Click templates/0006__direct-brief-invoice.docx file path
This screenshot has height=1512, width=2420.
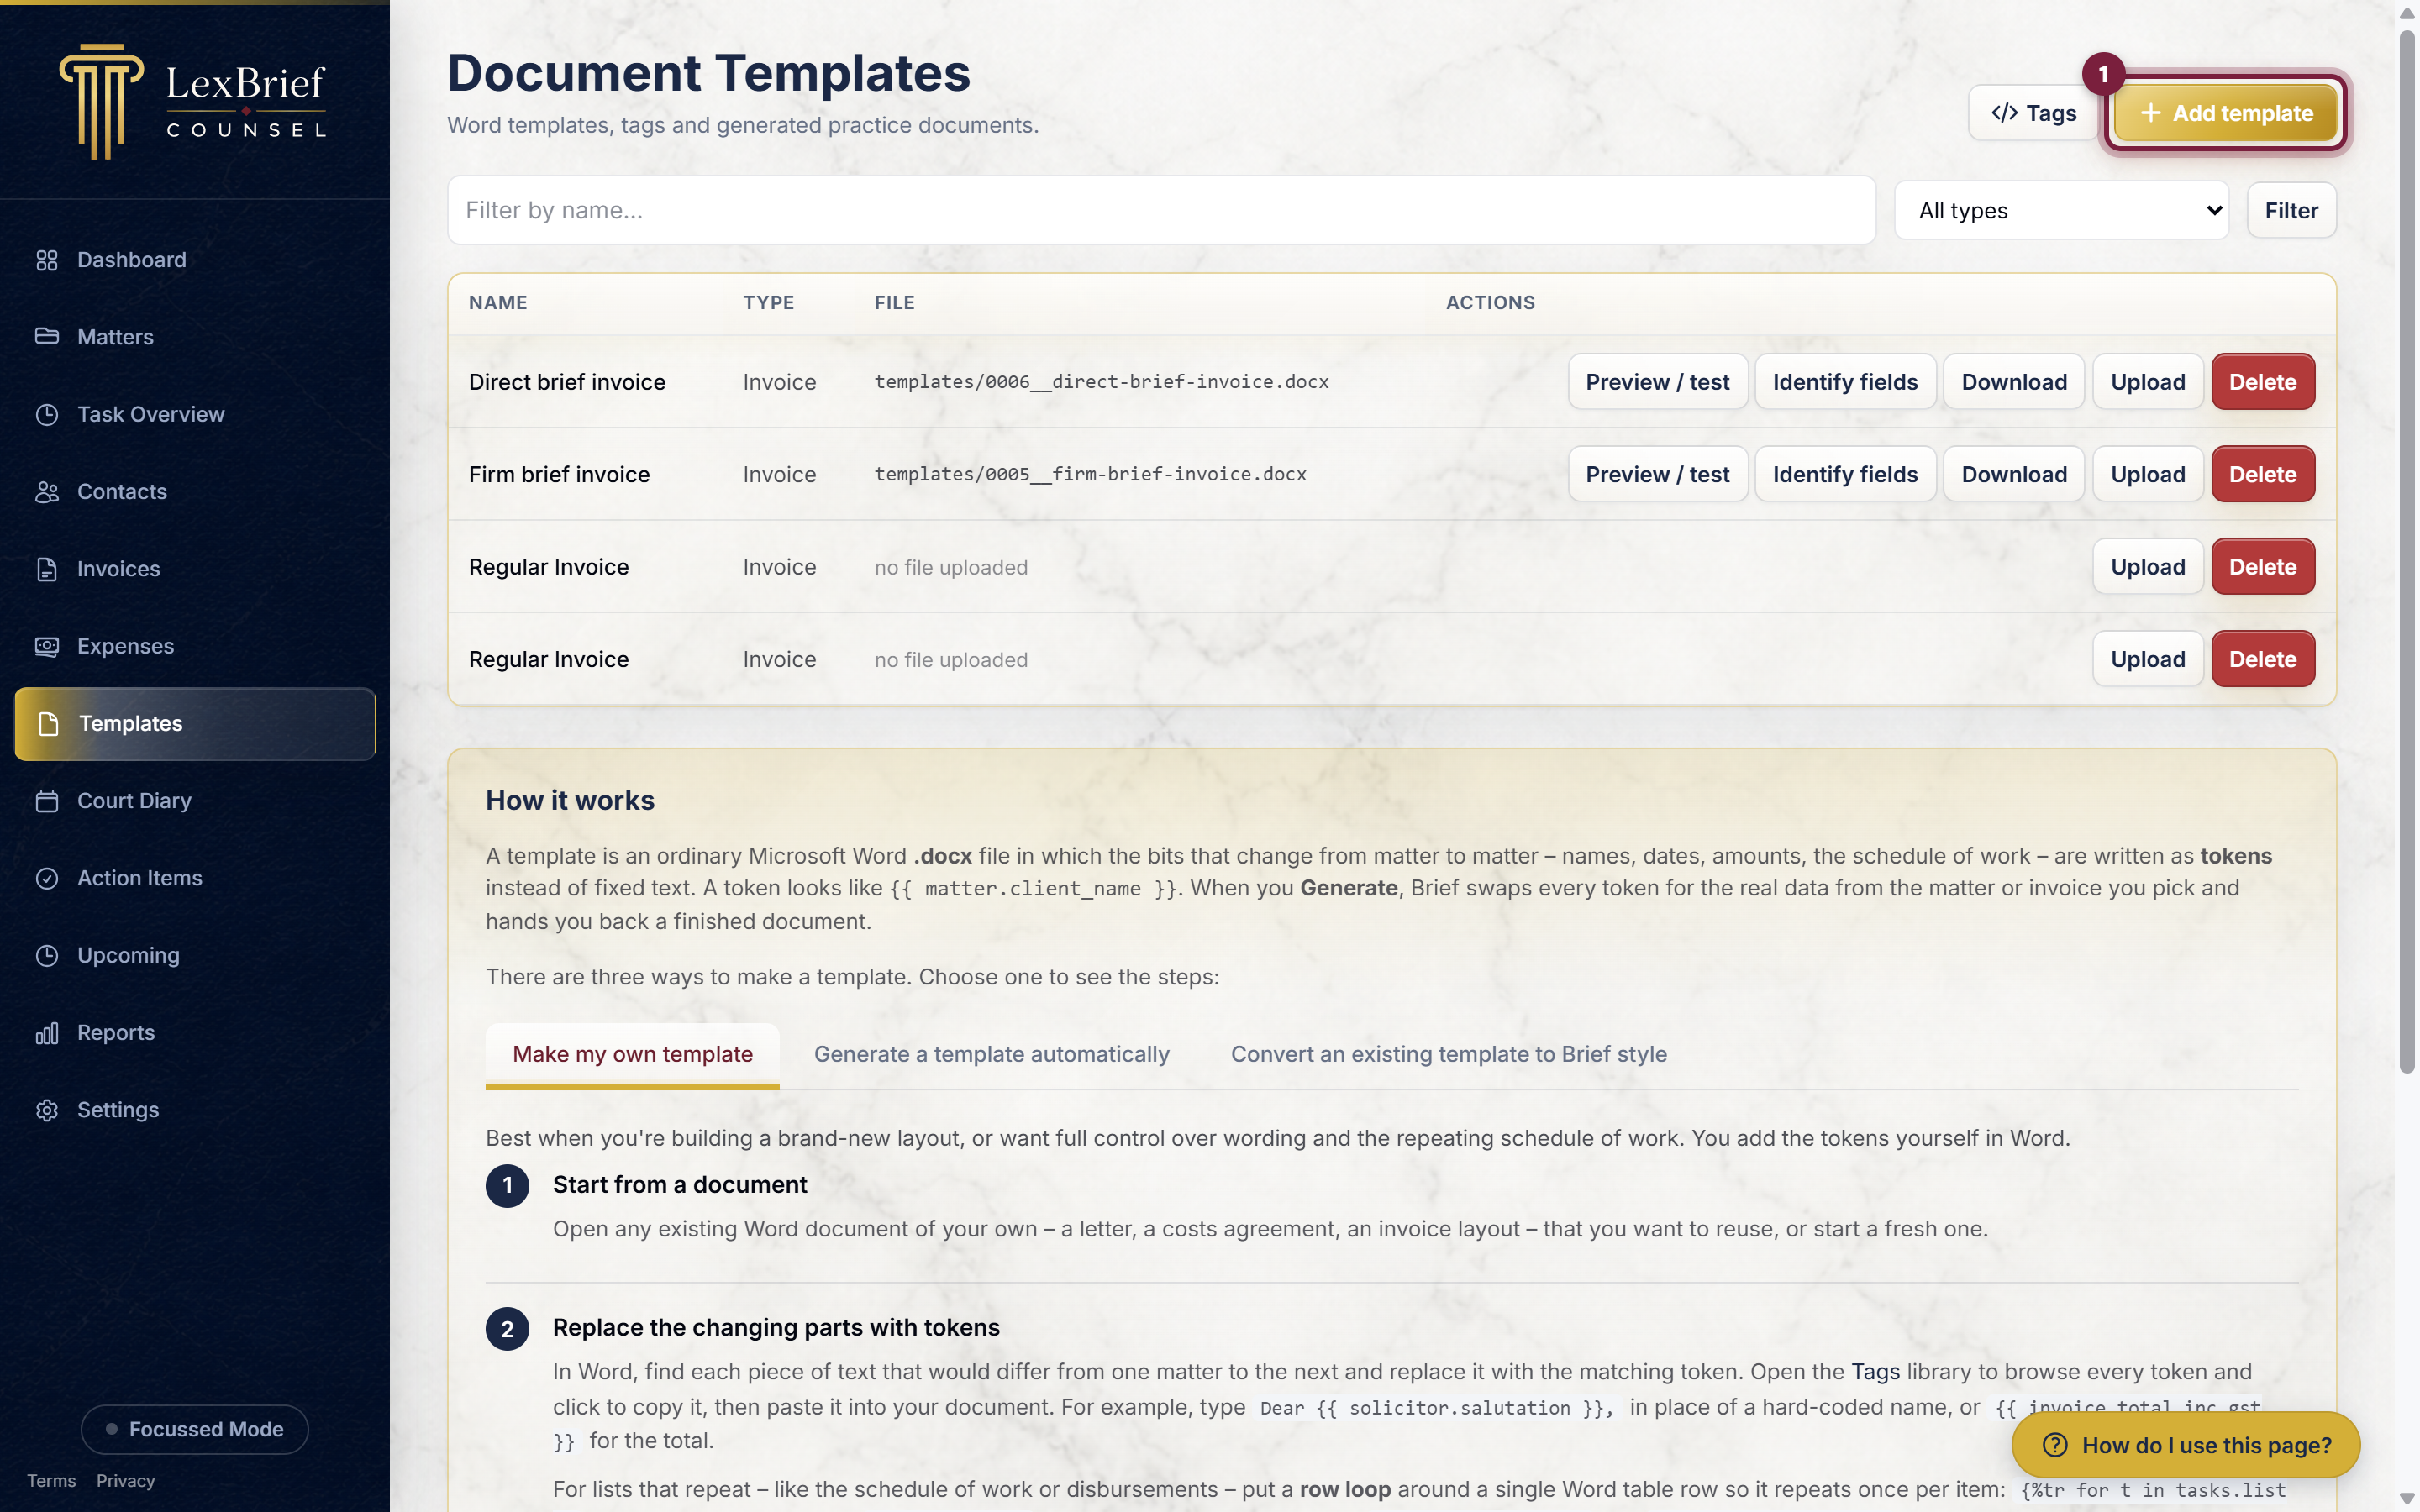pyautogui.click(x=1101, y=382)
